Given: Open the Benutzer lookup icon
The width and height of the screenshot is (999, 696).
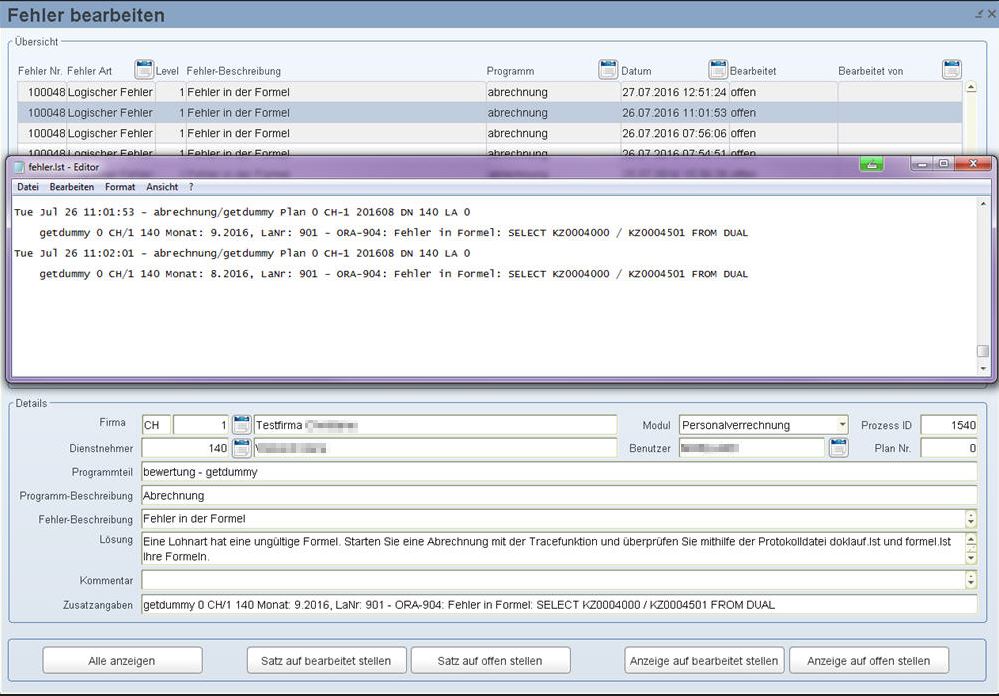Looking at the screenshot, I should pos(838,448).
